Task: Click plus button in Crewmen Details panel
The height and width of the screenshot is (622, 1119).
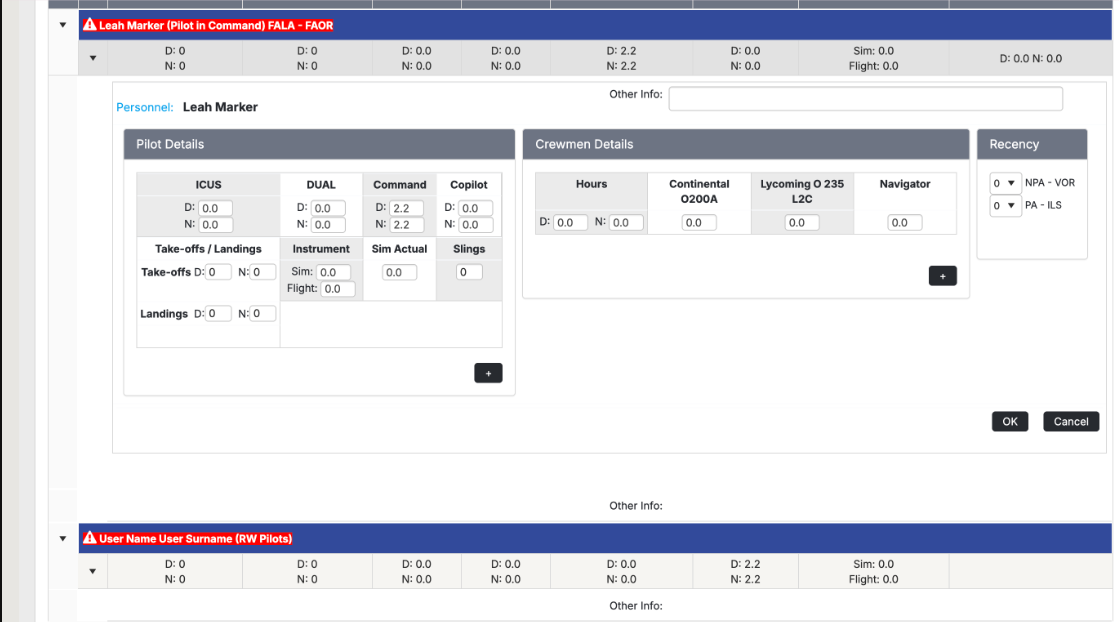Action: point(942,276)
